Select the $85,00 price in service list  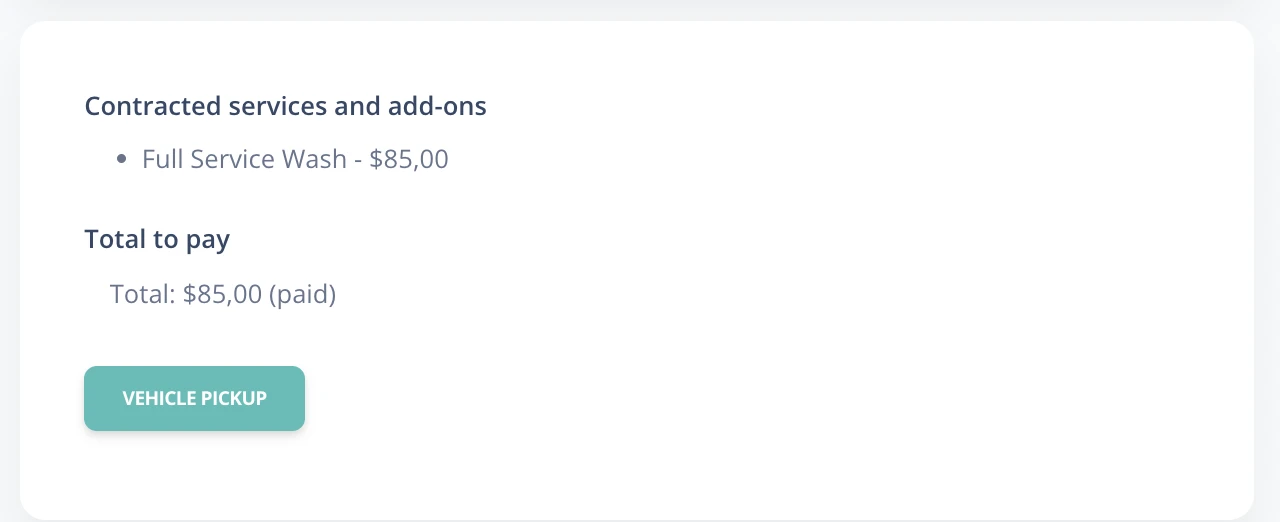[x=409, y=159]
